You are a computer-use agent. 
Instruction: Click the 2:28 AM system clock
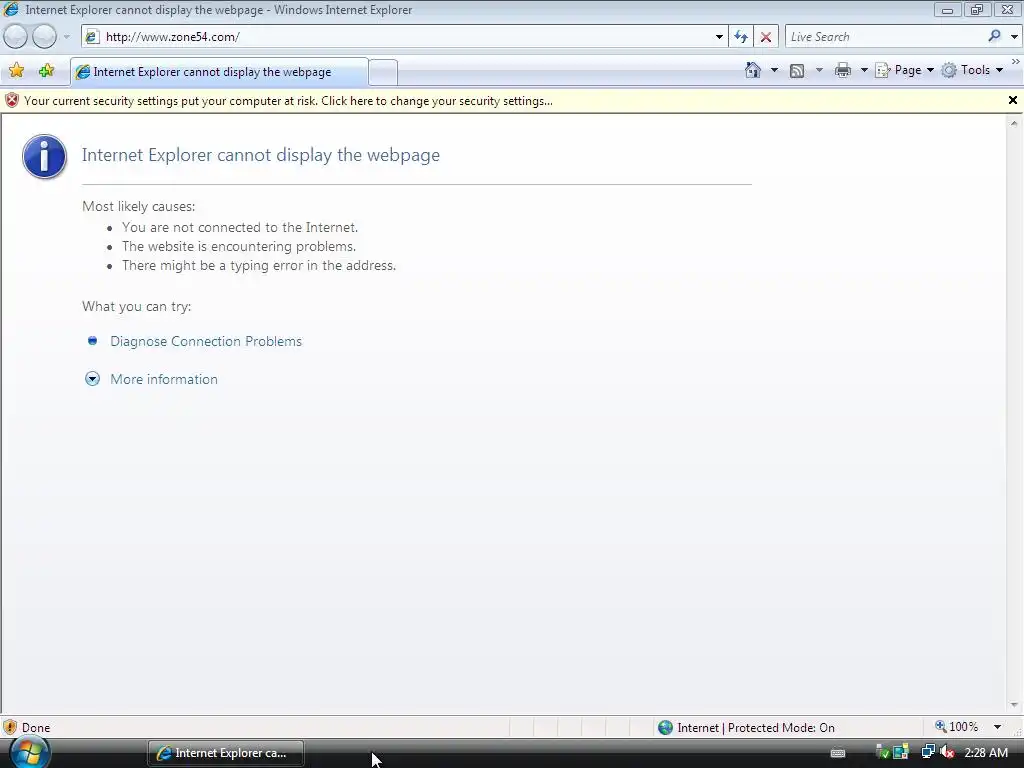(985, 752)
